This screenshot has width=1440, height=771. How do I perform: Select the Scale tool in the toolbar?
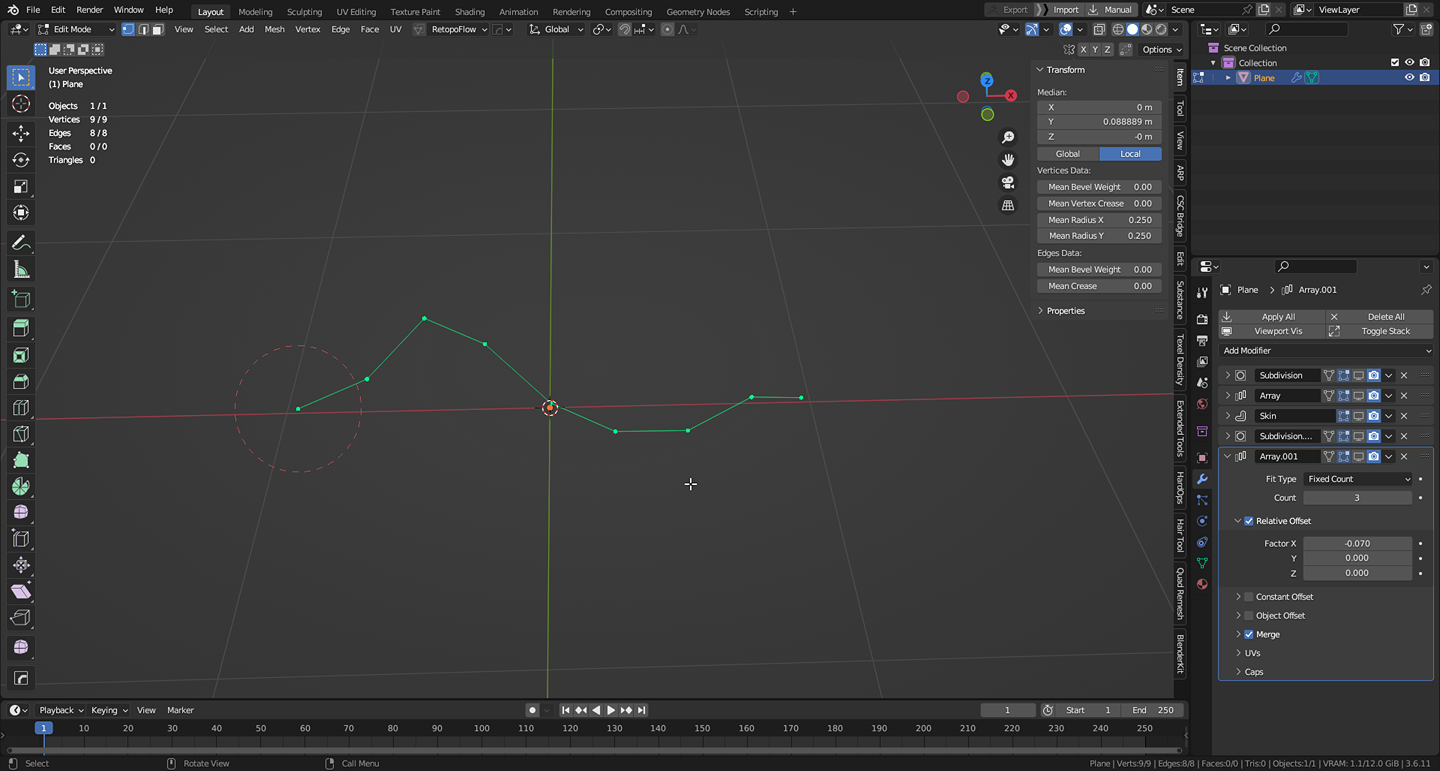[x=21, y=187]
